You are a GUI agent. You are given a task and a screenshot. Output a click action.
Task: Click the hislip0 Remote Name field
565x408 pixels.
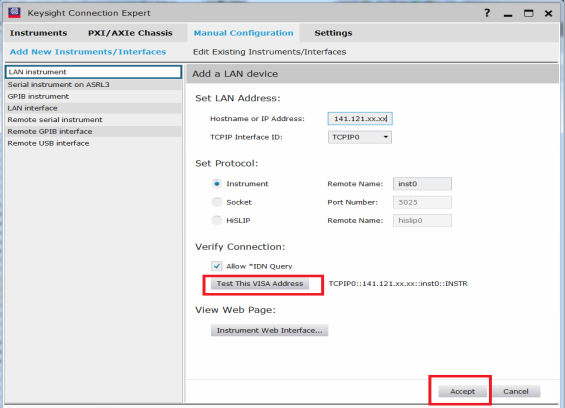point(422,220)
